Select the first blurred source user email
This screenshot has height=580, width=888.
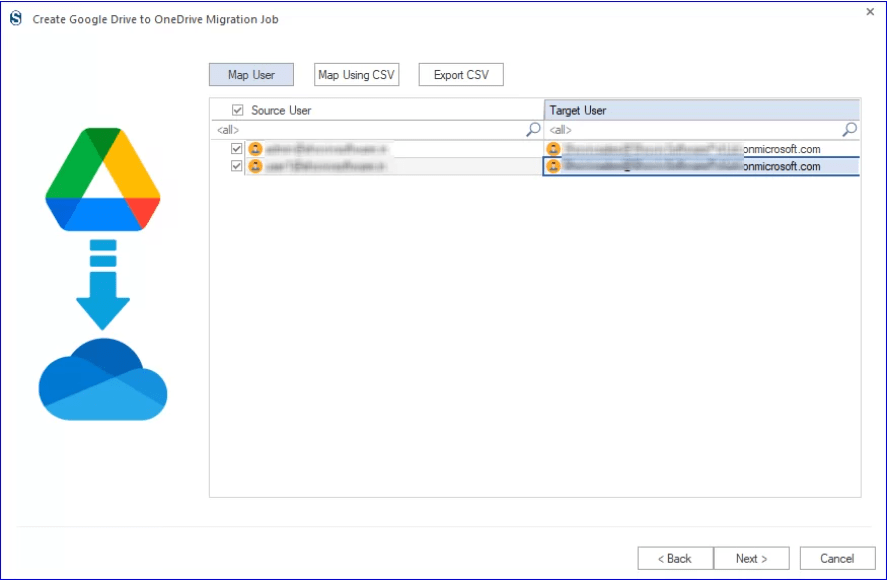[326, 149]
